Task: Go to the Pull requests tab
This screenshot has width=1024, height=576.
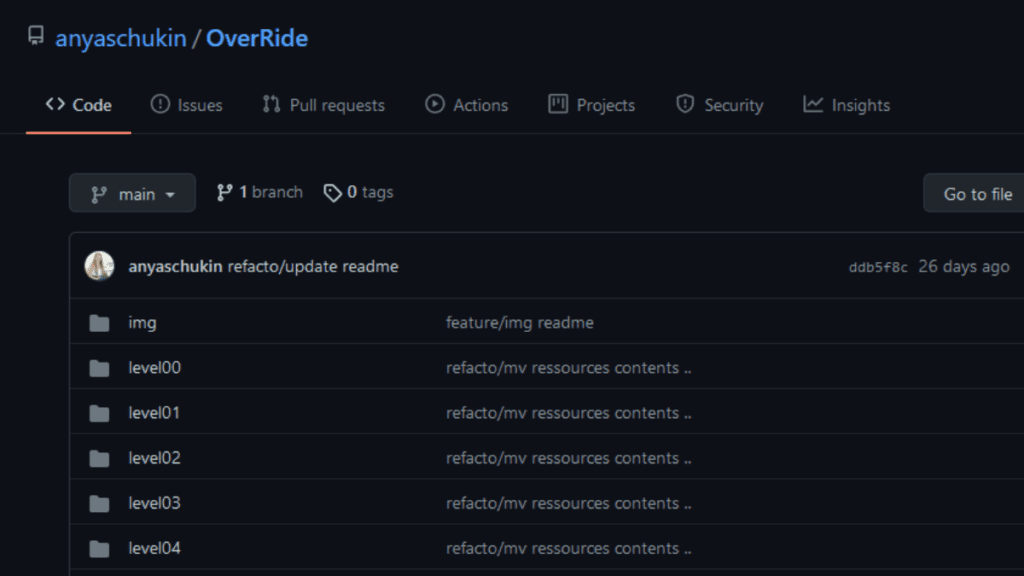Action: [324, 105]
